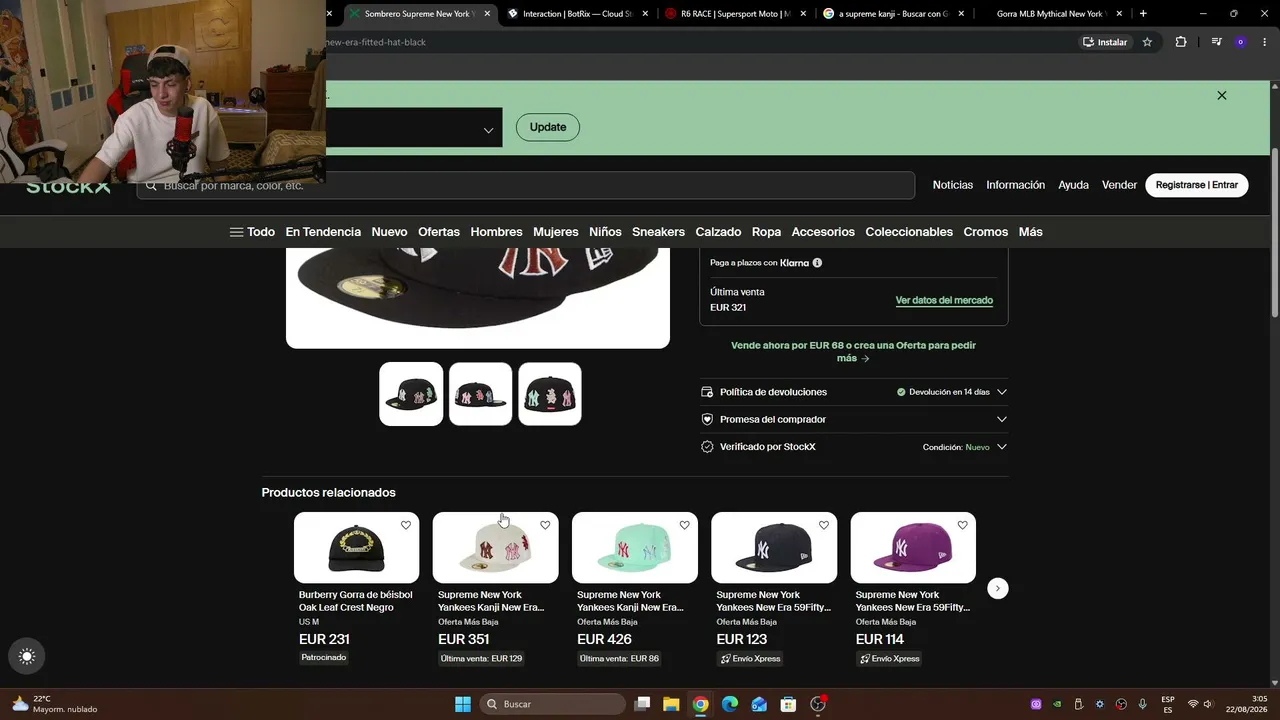
Task: Open the volume speaker tray icon
Action: click(x=1208, y=704)
